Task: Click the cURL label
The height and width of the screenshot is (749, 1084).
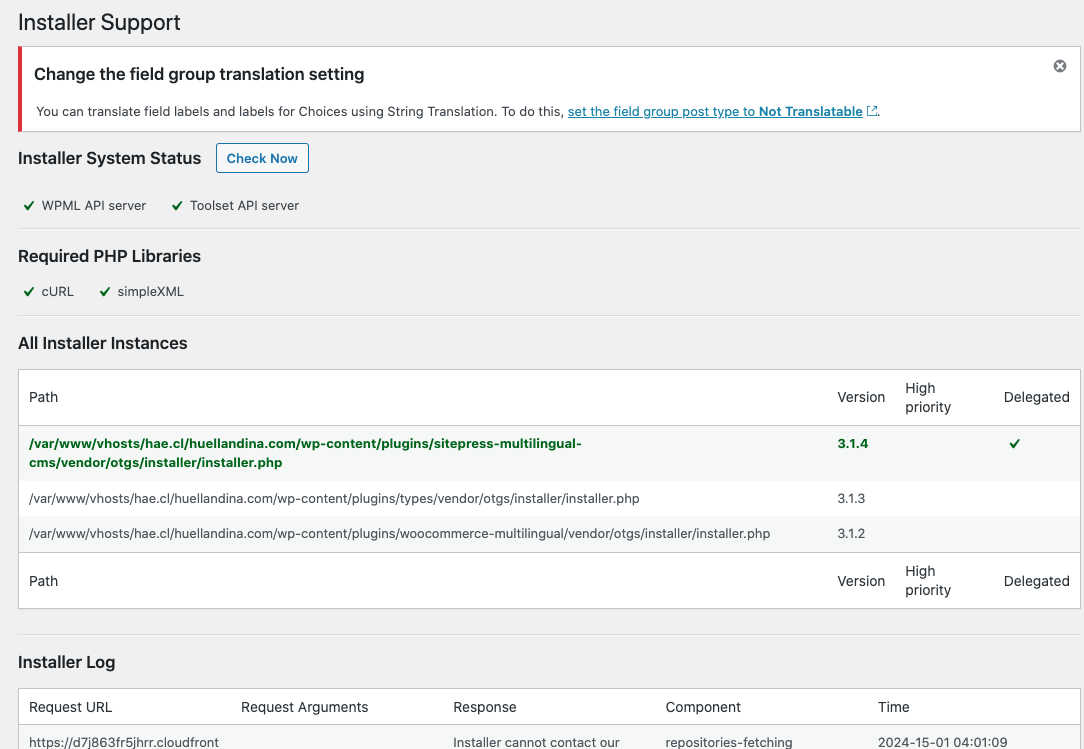Action: pos(57,292)
